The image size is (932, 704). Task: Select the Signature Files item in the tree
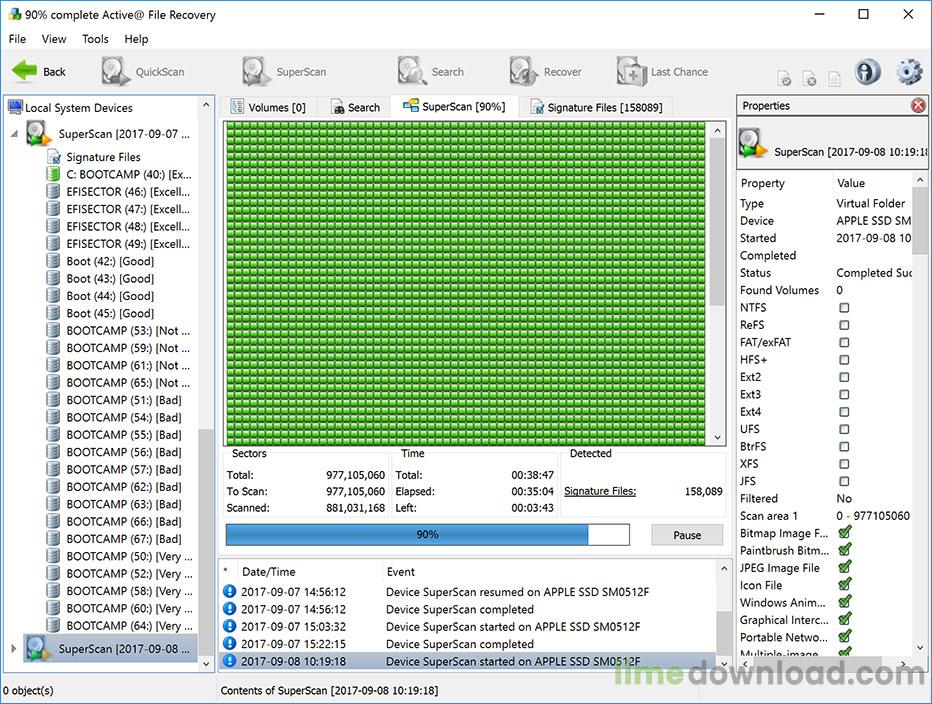tap(103, 156)
